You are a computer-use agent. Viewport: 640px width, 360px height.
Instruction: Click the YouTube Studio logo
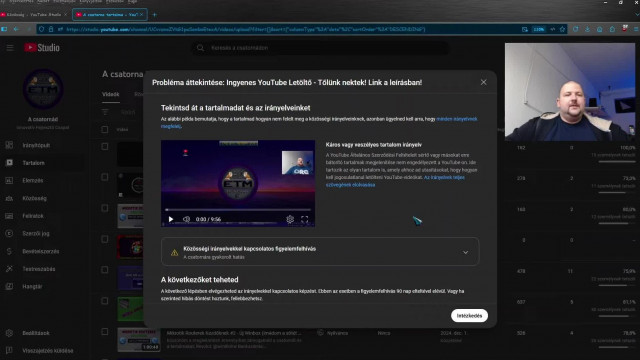pyautogui.click(x=42, y=48)
